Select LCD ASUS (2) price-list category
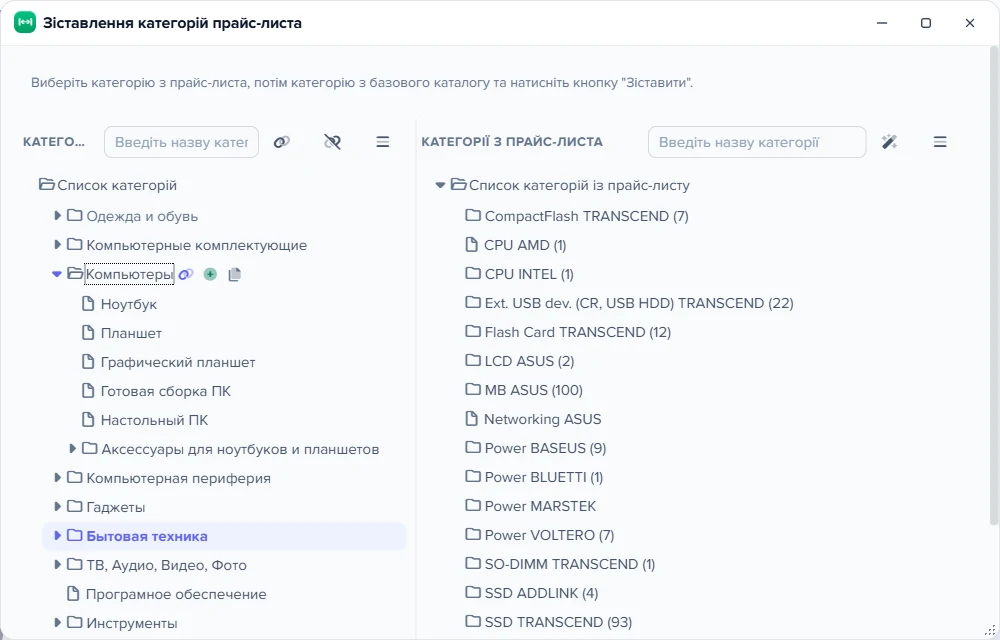Screen dimensions: 1000x640 529,361
